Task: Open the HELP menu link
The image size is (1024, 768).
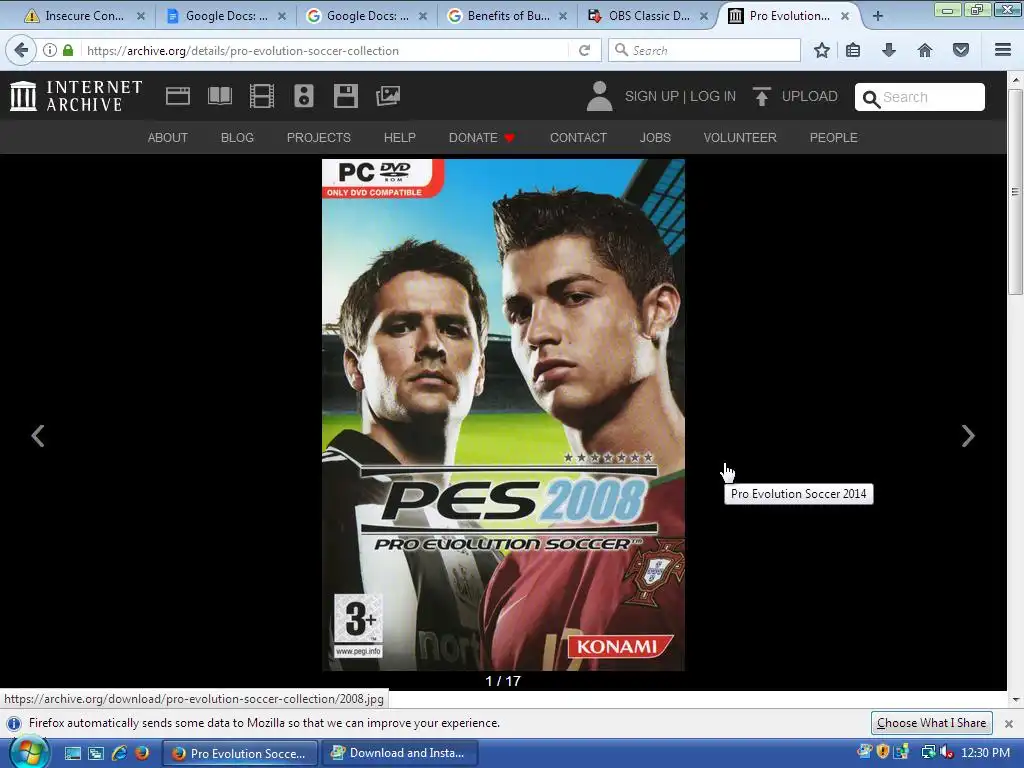Action: coord(400,138)
